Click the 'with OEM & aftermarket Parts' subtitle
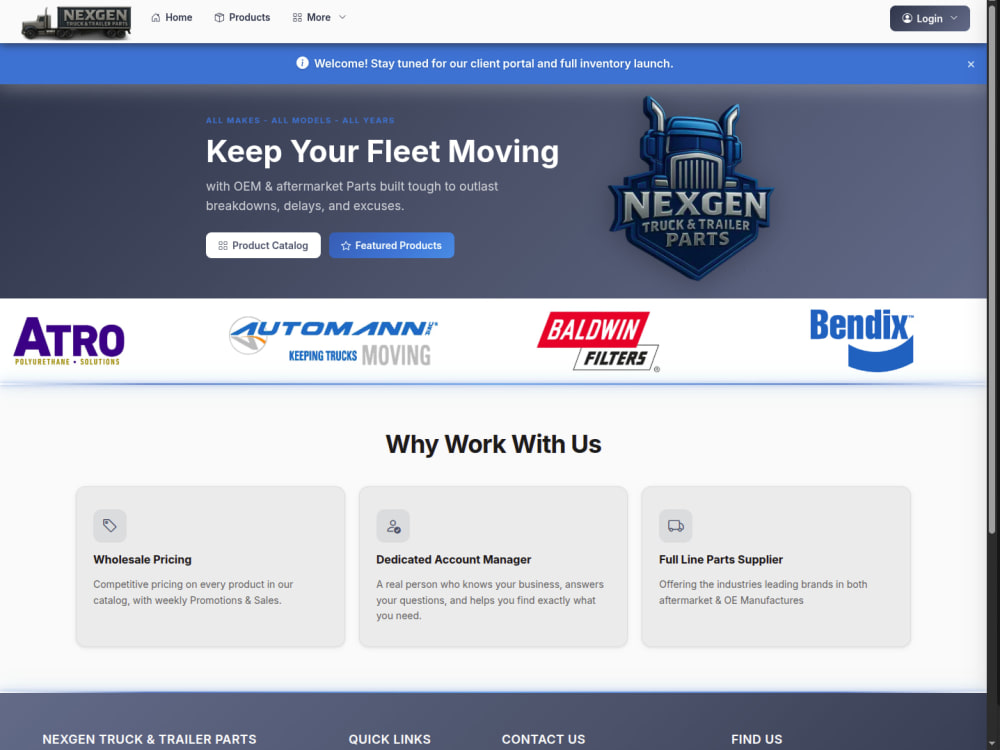Image resolution: width=1000 pixels, height=750 pixels. tap(352, 196)
